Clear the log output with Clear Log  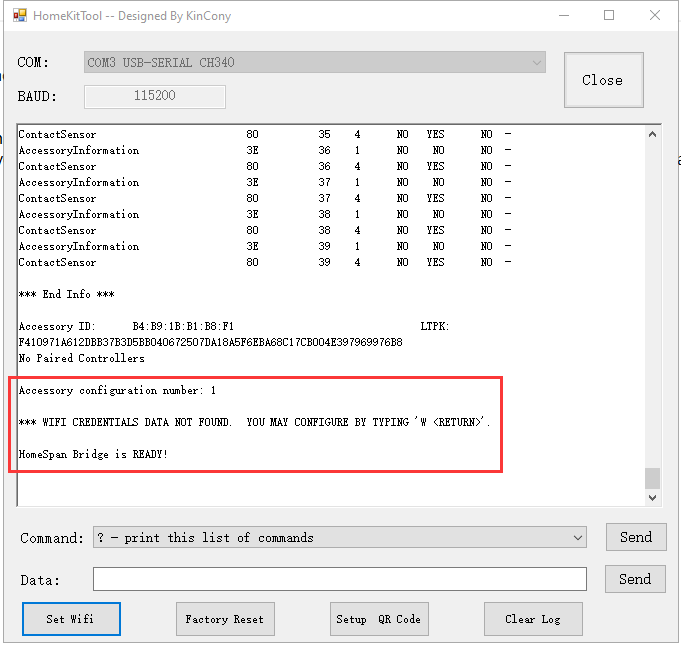click(534, 619)
